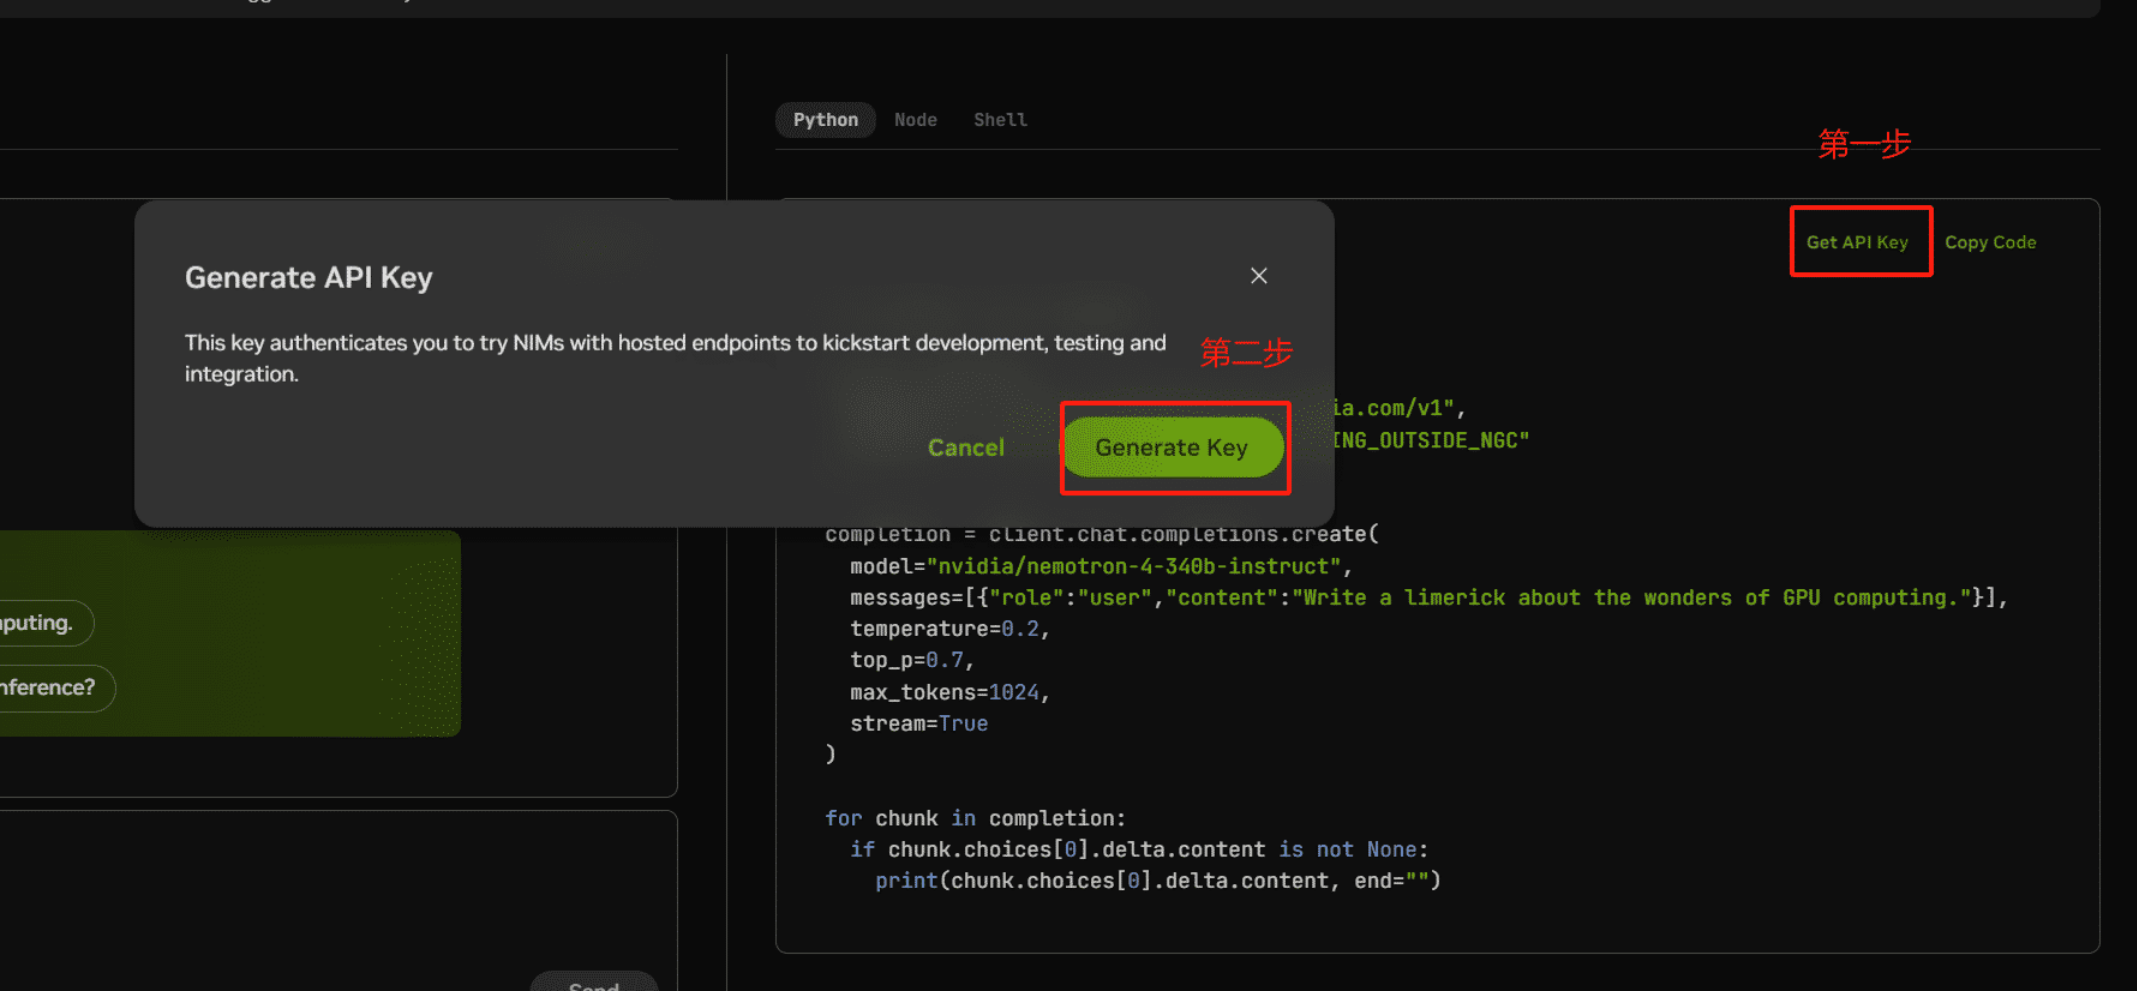
Task: Click the print(chunk.choices[0]...) line
Action: point(1157,881)
